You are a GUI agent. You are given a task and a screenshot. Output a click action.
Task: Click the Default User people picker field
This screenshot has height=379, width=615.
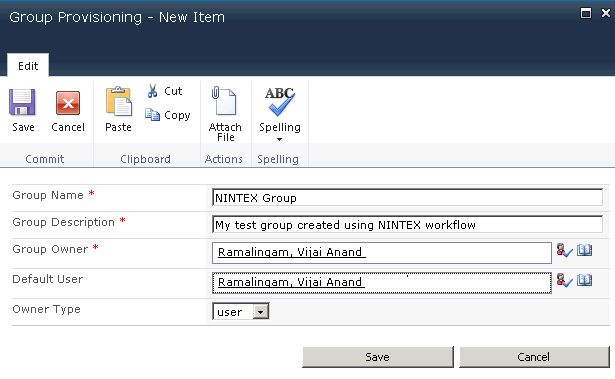tap(382, 282)
